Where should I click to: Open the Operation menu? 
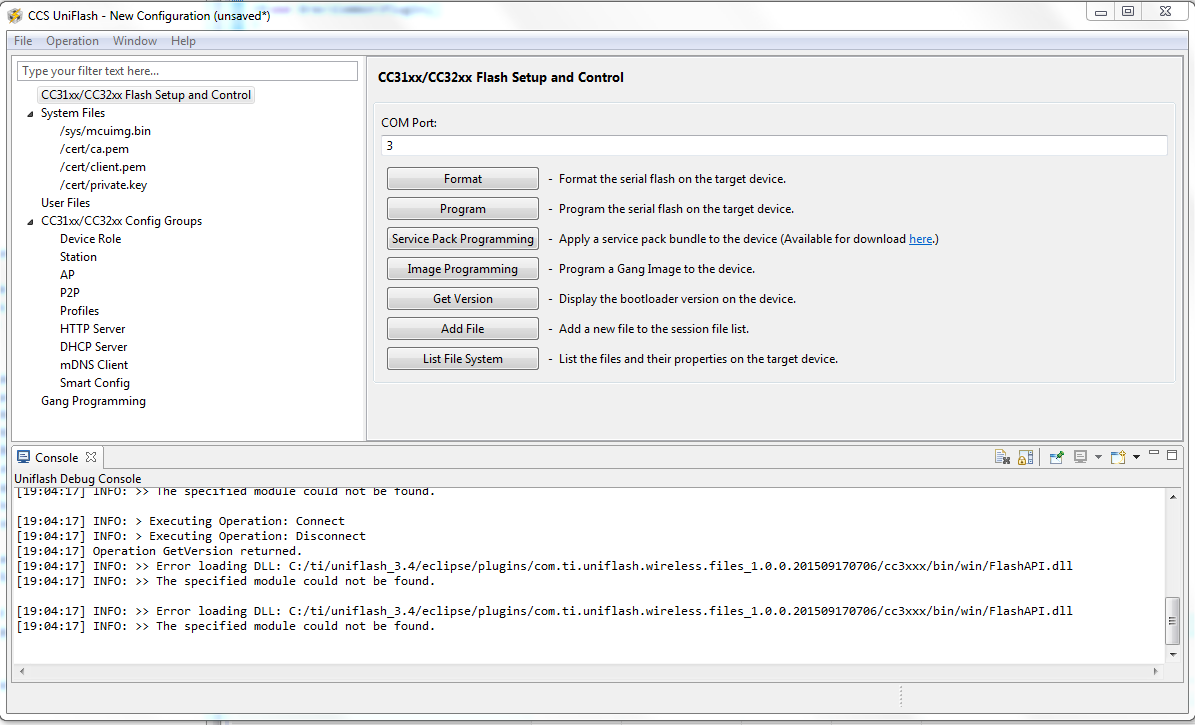click(x=72, y=41)
